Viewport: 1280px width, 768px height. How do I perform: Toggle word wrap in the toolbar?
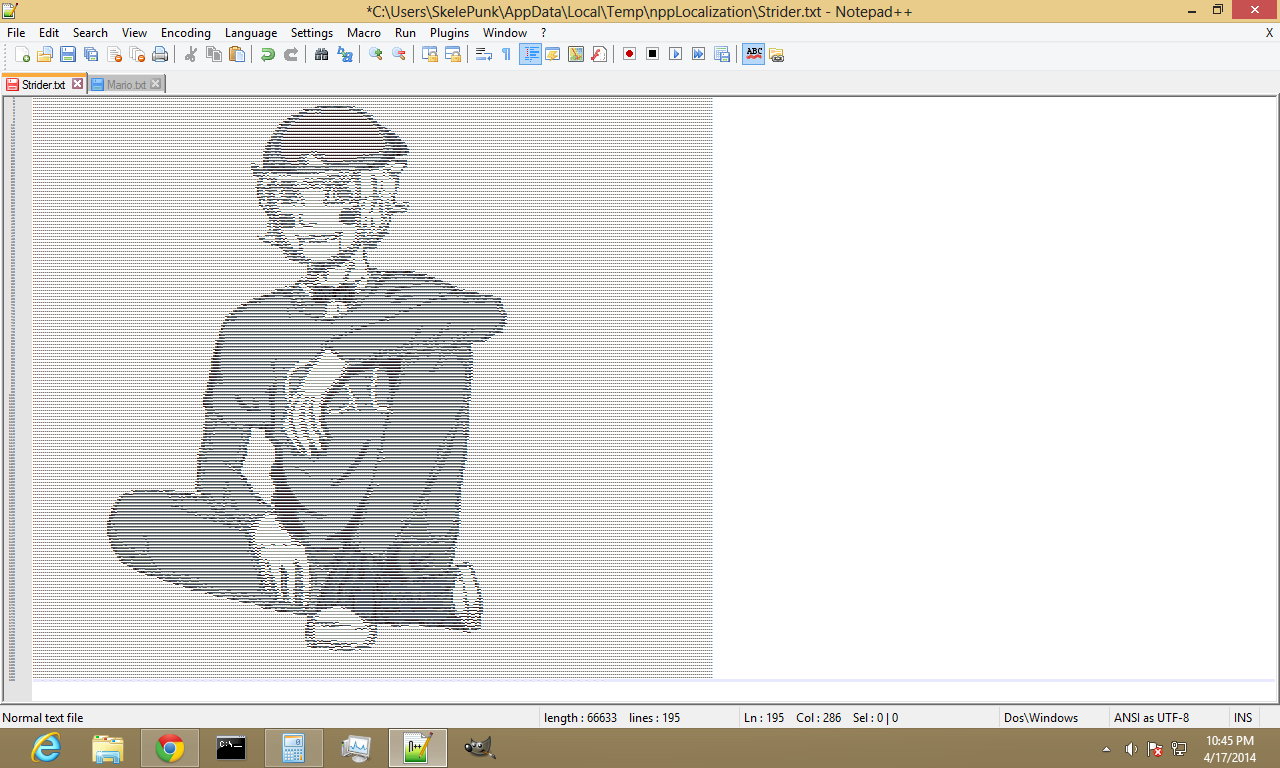click(484, 54)
